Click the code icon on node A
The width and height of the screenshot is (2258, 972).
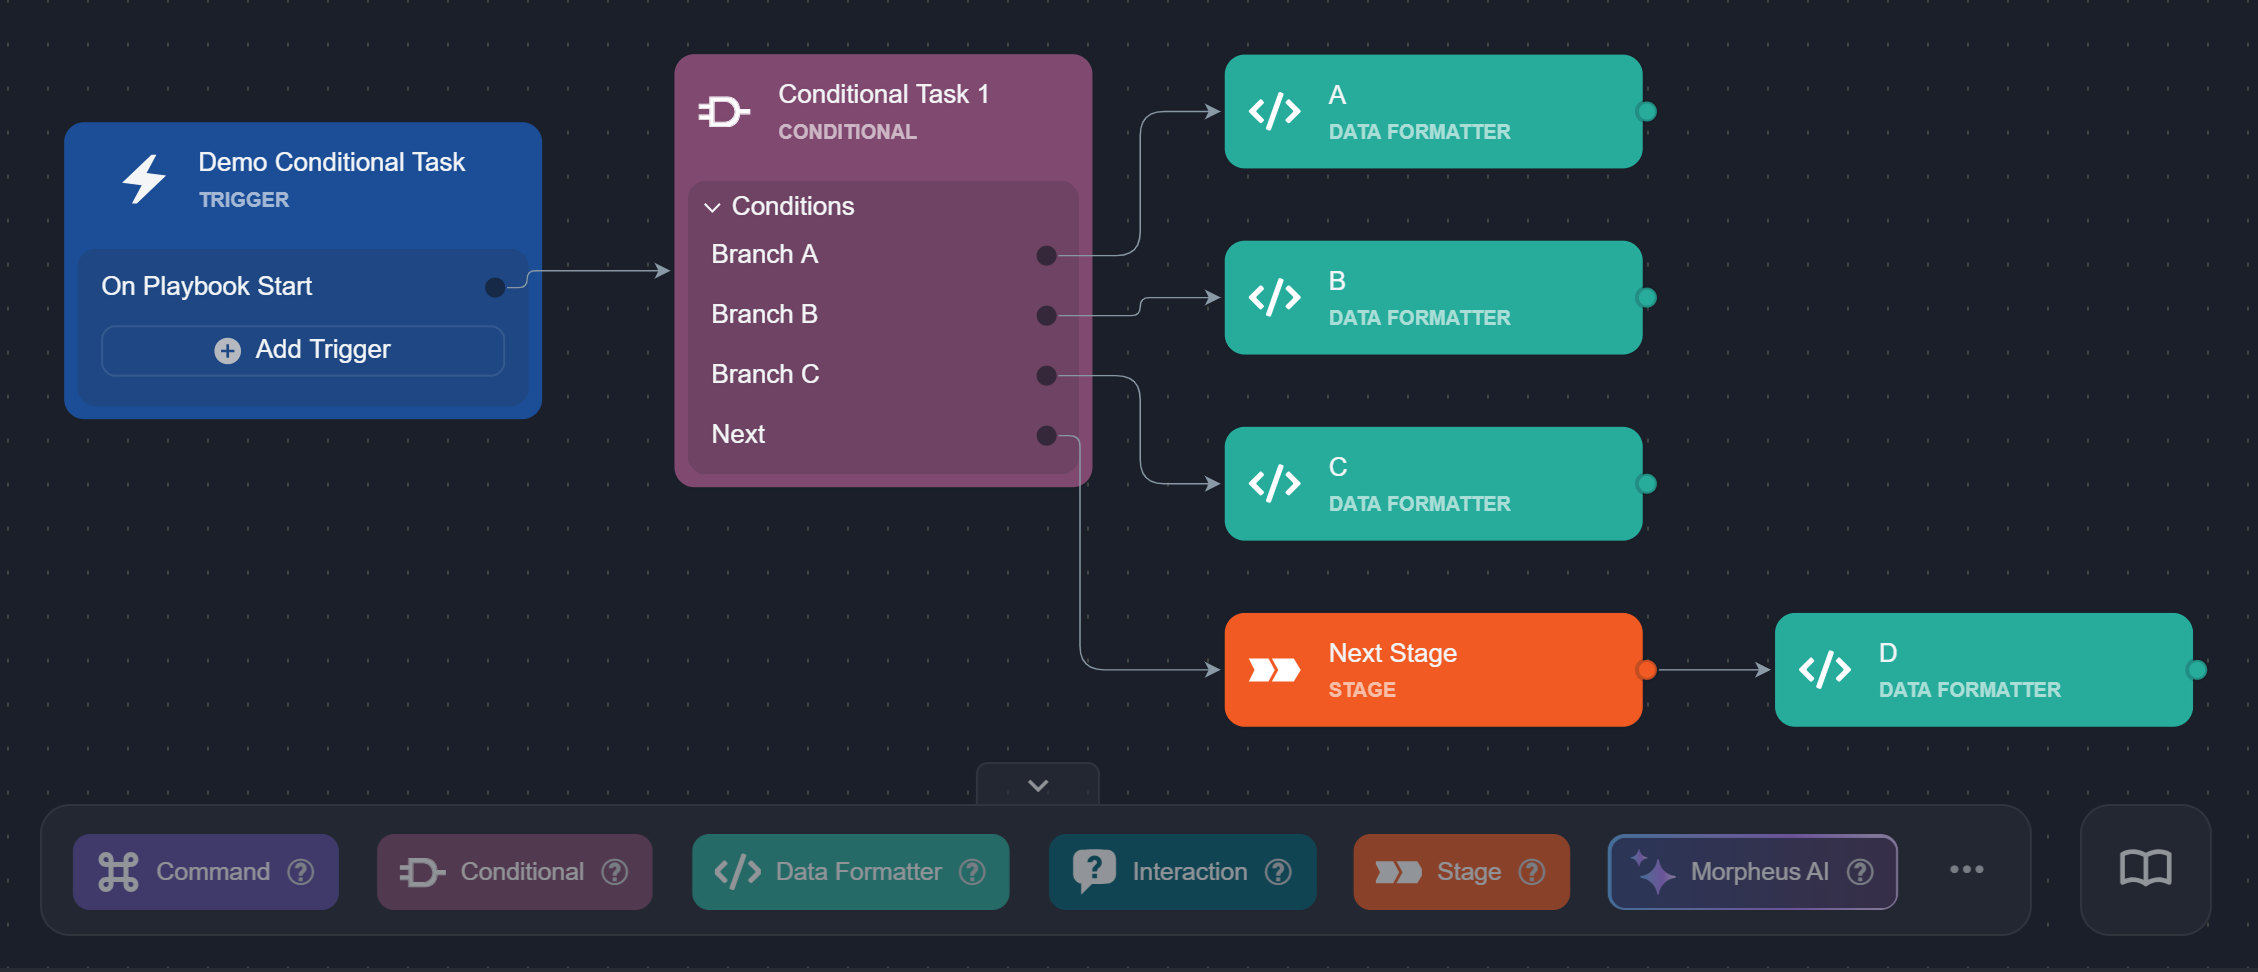click(1274, 112)
